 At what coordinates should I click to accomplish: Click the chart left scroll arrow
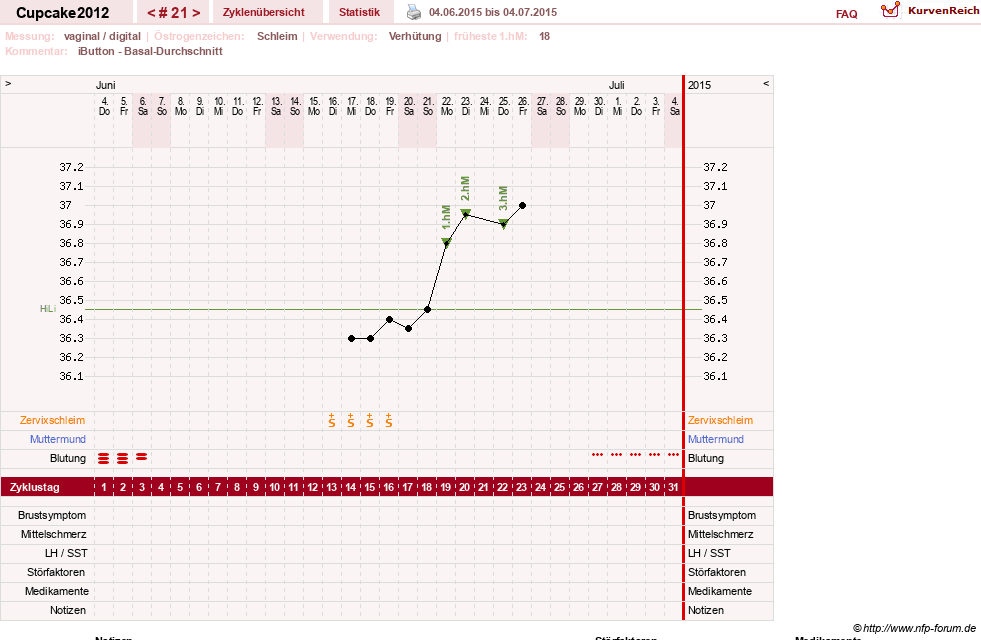(8, 83)
